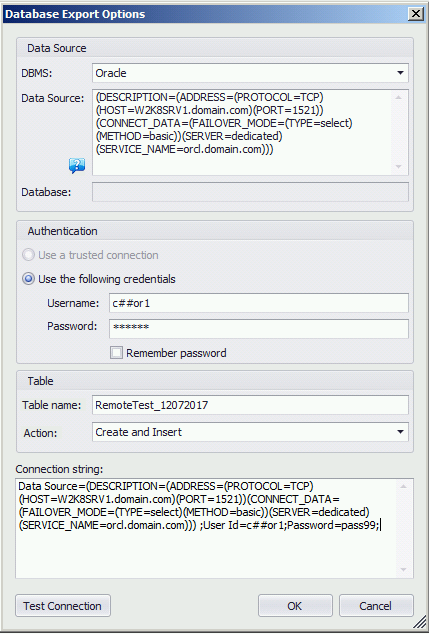Select Use a trusted connection radio

pyautogui.click(x=28, y=255)
